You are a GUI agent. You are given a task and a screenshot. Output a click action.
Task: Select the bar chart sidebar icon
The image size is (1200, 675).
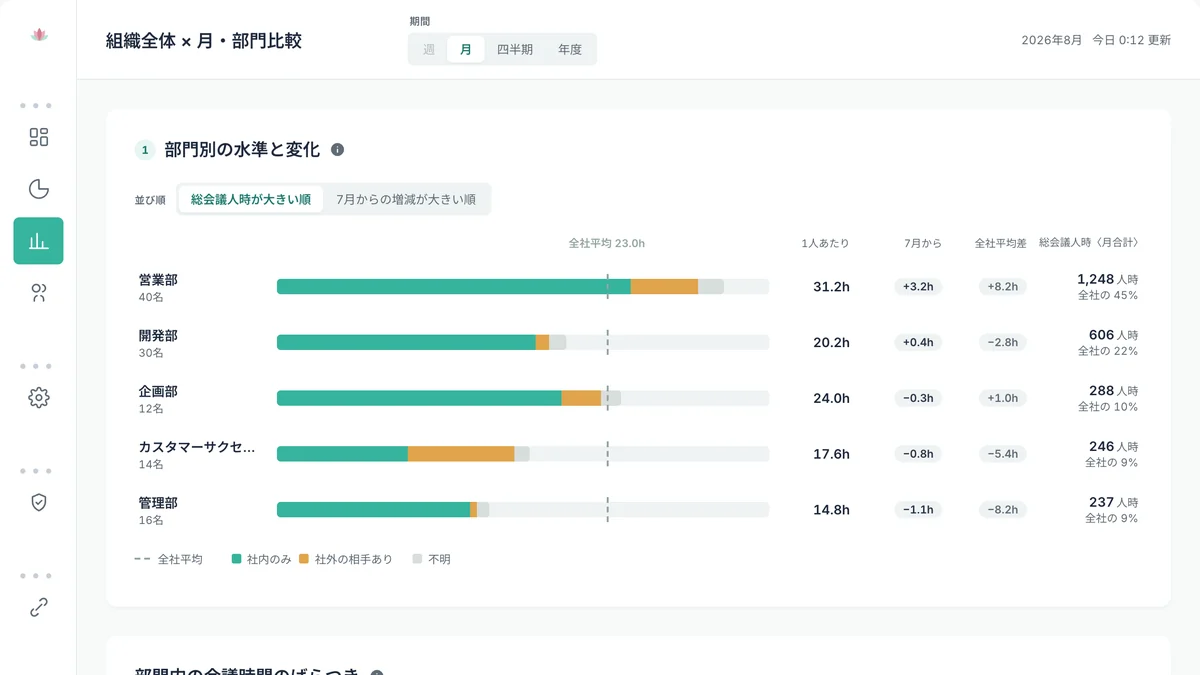pos(38,241)
